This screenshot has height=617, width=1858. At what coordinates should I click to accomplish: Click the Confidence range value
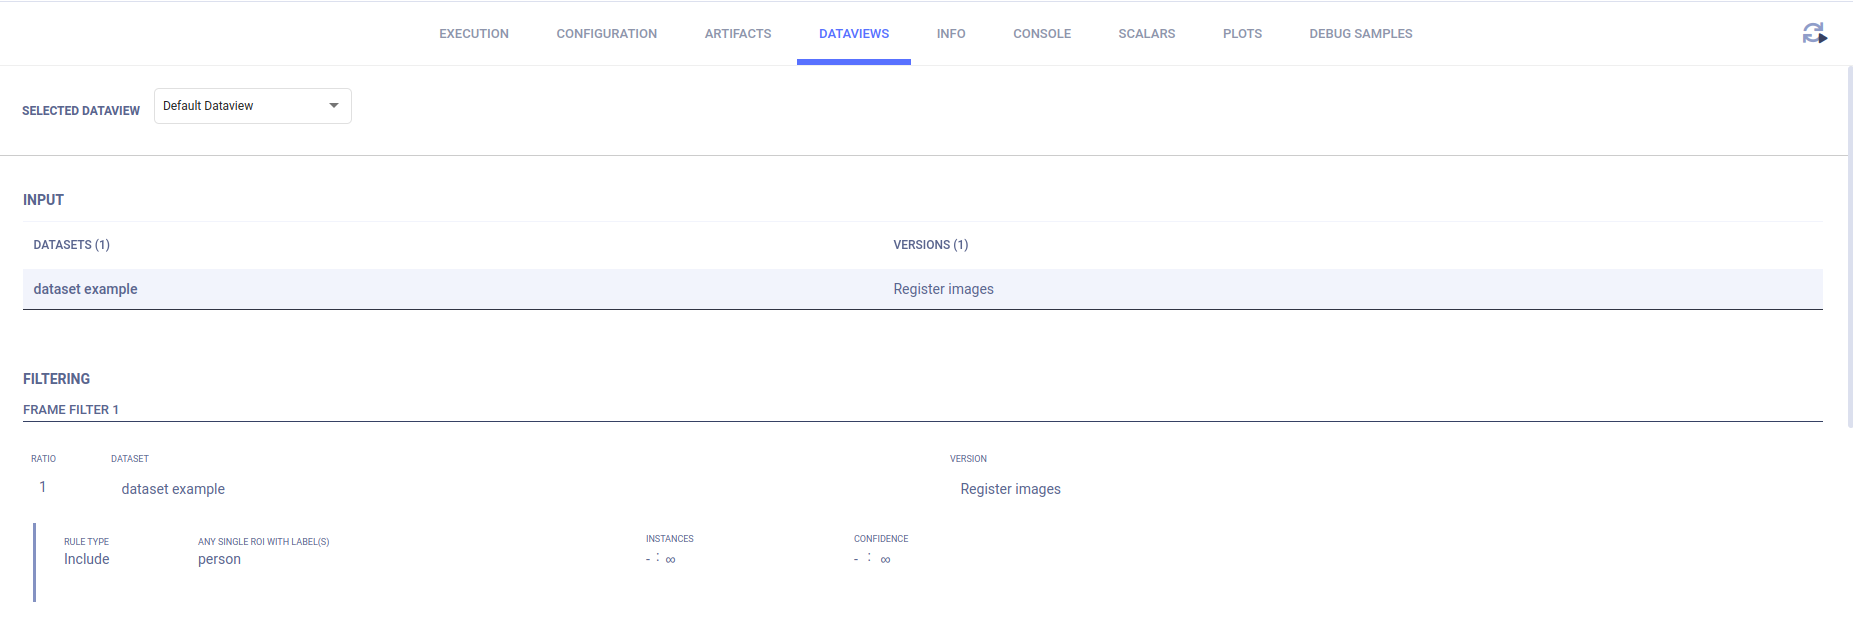pos(872,559)
